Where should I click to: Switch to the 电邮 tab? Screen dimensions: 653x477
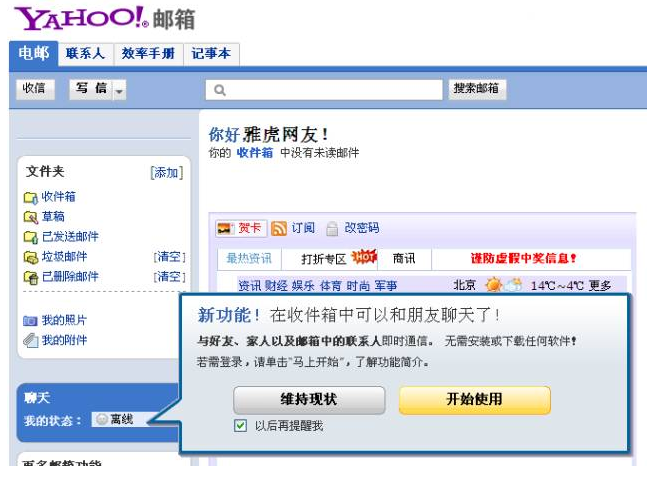click(x=34, y=53)
